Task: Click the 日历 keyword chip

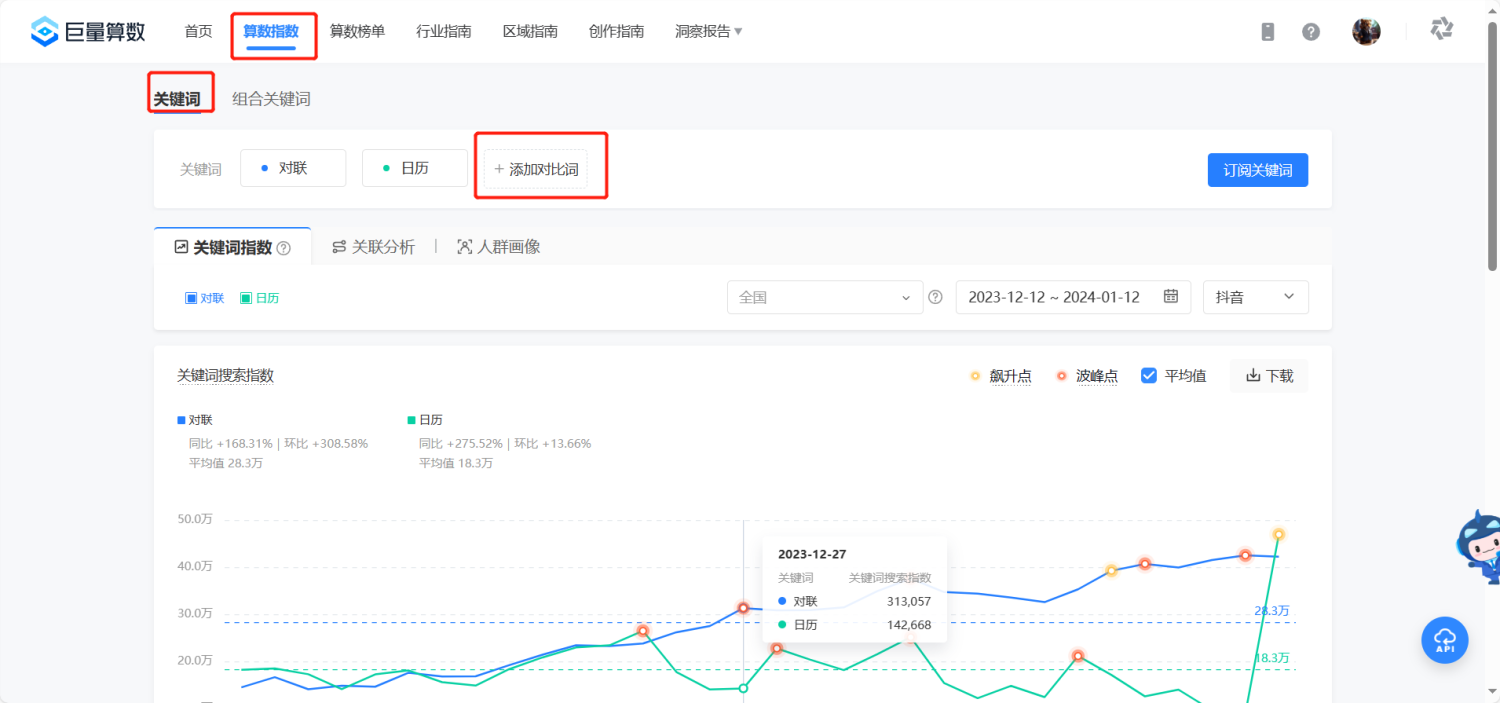Action: tap(415, 168)
